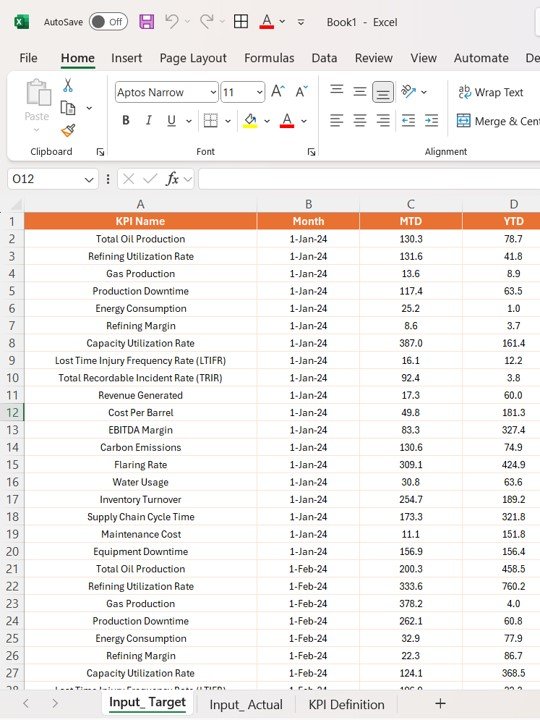Apply red font color in Font group
The image size is (540, 720).
pyautogui.click(x=287, y=121)
